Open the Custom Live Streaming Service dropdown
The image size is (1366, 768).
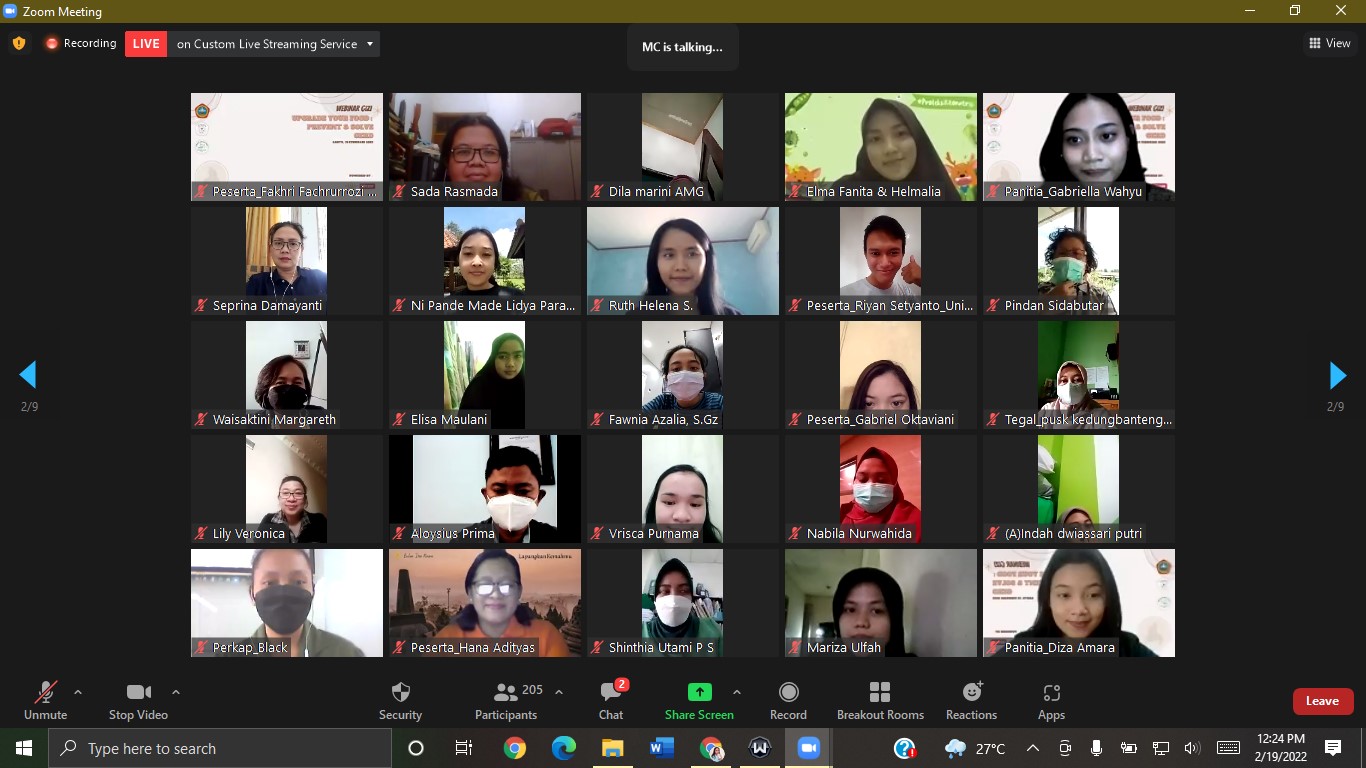370,44
